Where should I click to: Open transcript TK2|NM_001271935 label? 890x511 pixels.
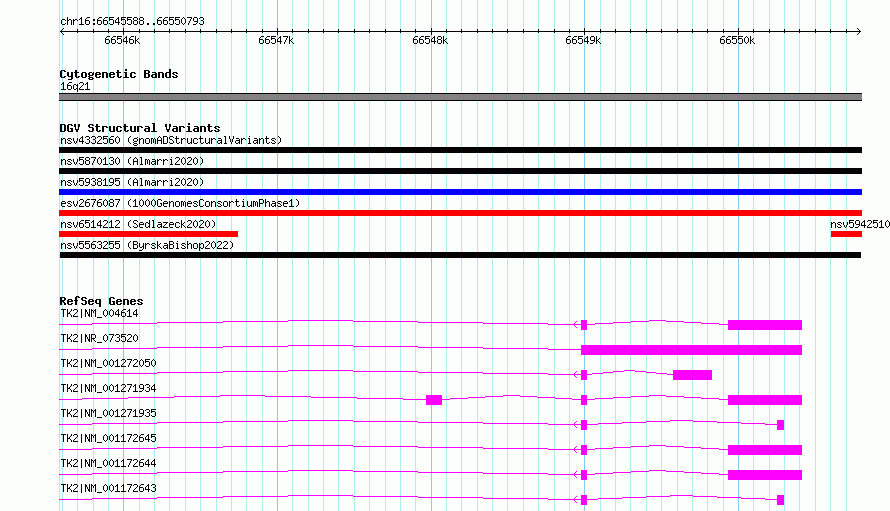[x=108, y=413]
